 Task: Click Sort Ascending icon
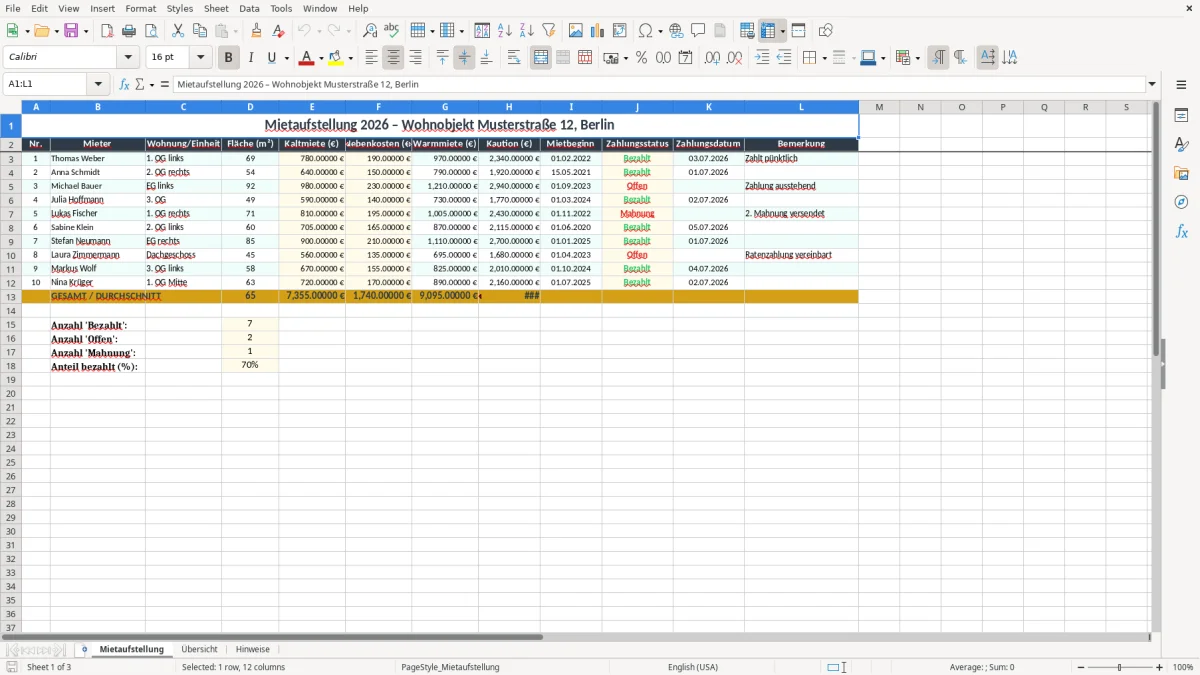tap(505, 31)
